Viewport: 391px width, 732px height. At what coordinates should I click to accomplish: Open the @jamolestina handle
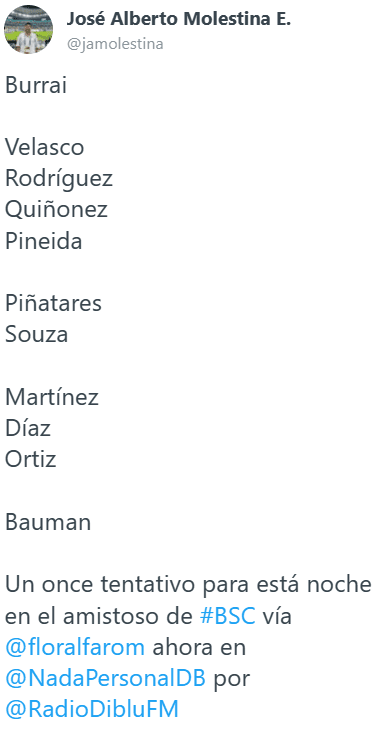click(115, 44)
